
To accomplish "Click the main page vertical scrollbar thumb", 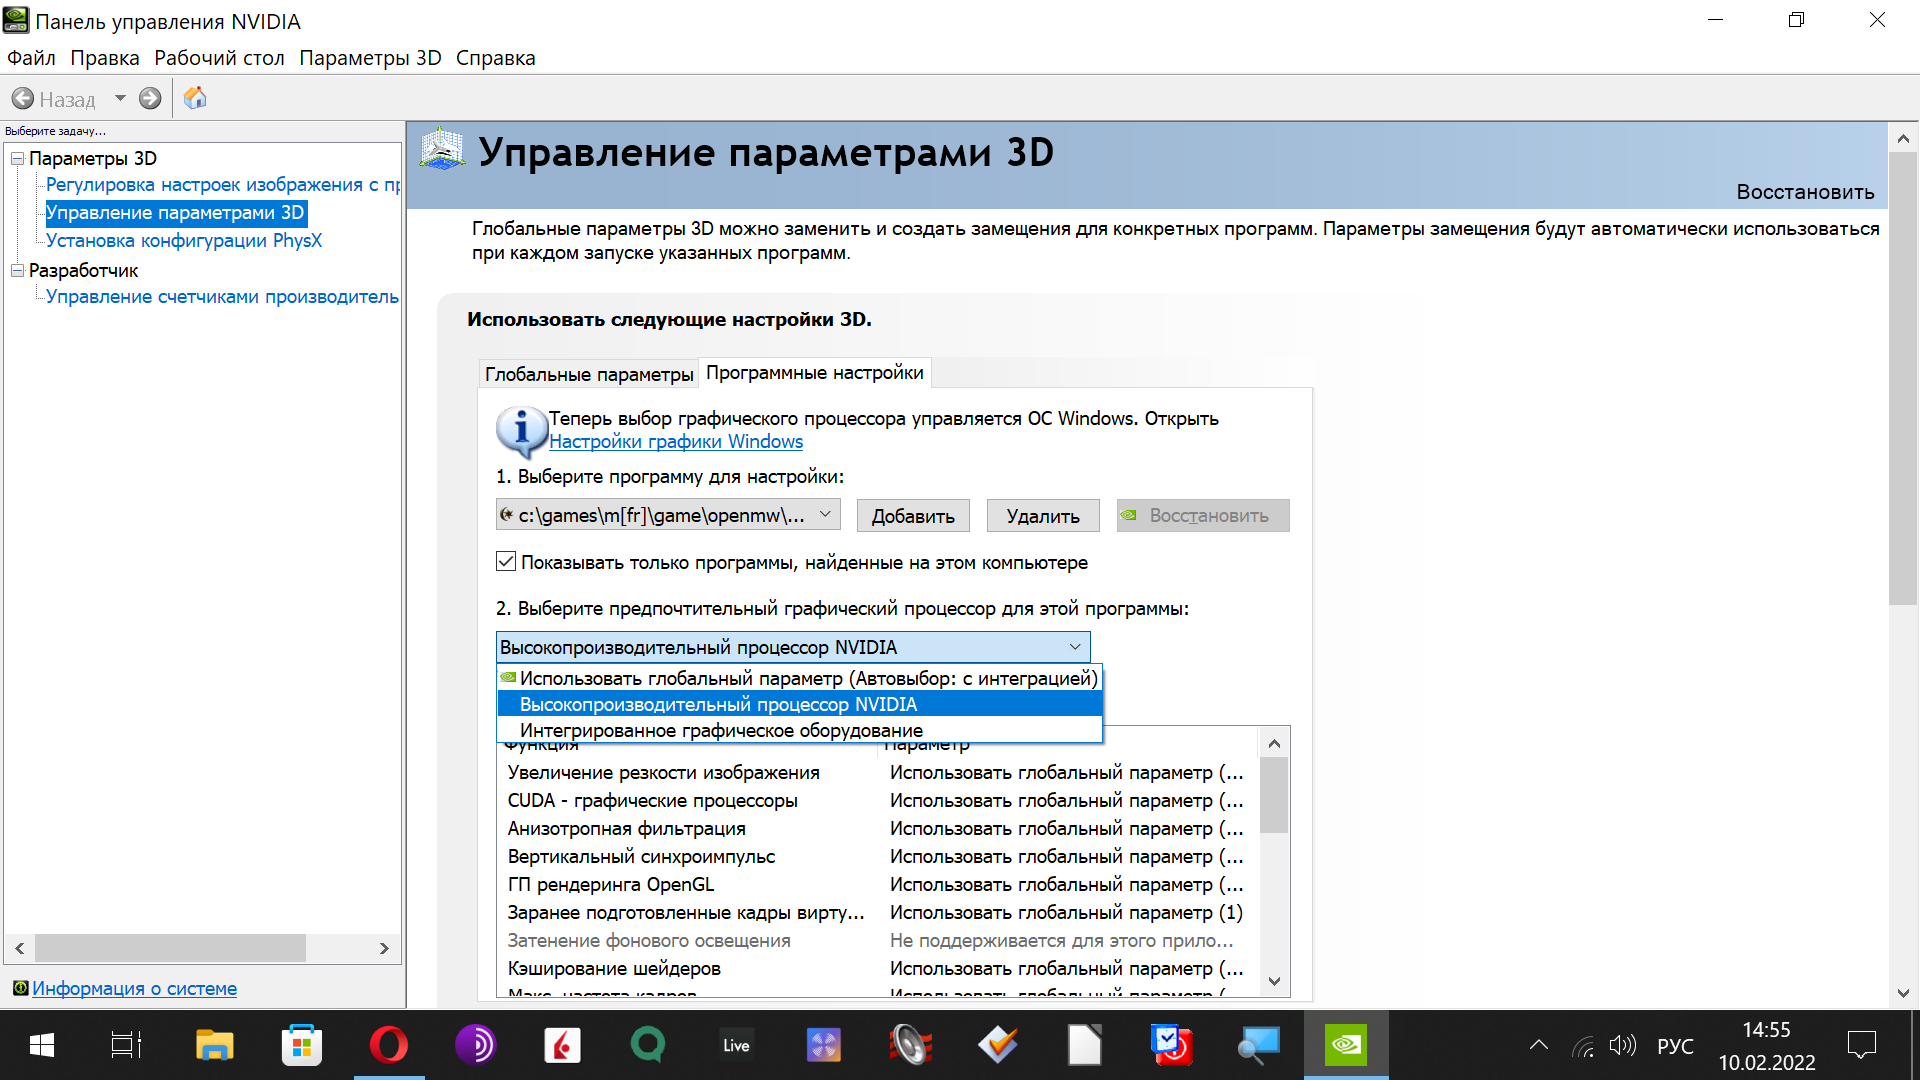I will (x=1903, y=380).
